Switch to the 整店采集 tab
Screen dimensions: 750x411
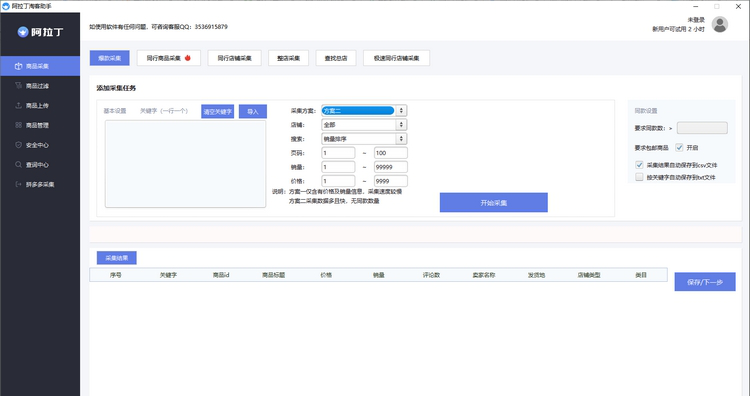coord(288,58)
